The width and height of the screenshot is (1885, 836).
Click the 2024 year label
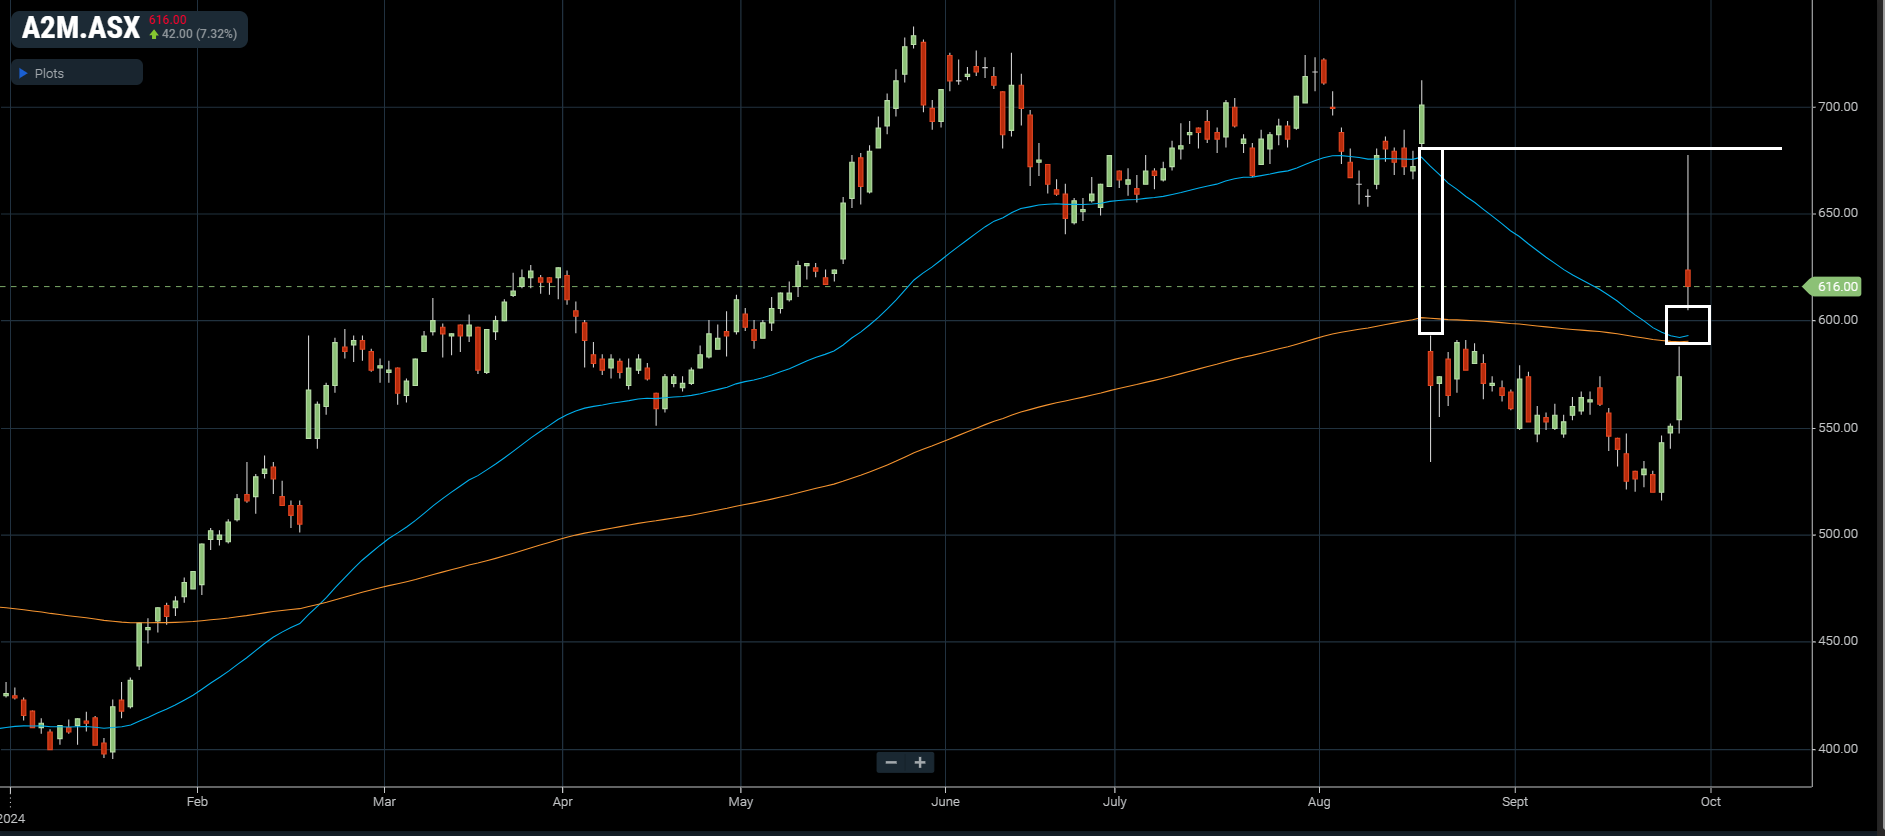click(x=13, y=819)
